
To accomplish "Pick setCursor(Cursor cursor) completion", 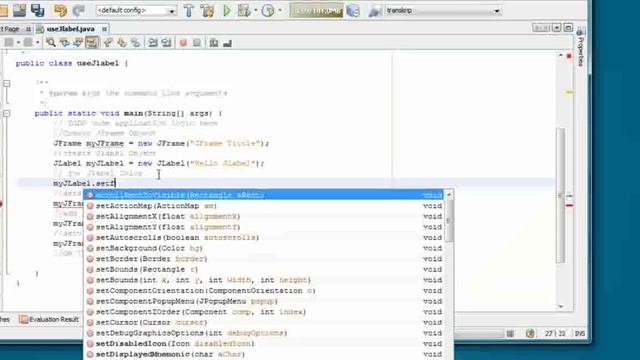I will (x=264, y=322).
